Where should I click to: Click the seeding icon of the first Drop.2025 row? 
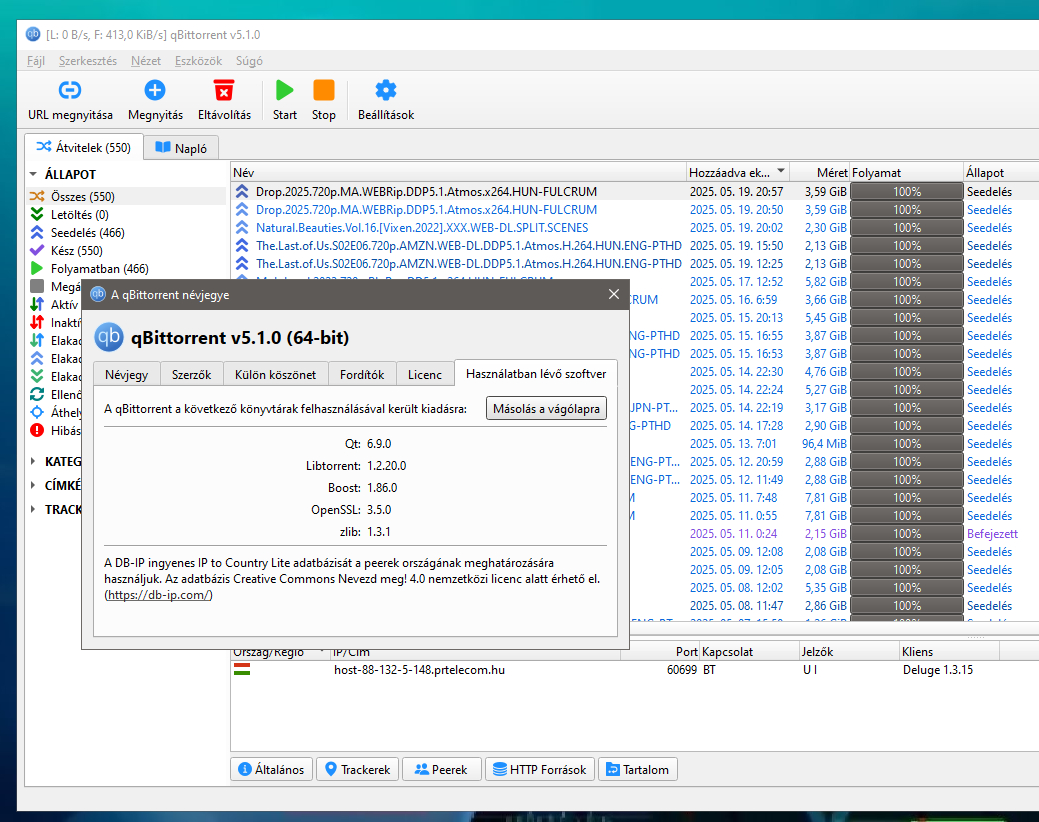pos(242,191)
